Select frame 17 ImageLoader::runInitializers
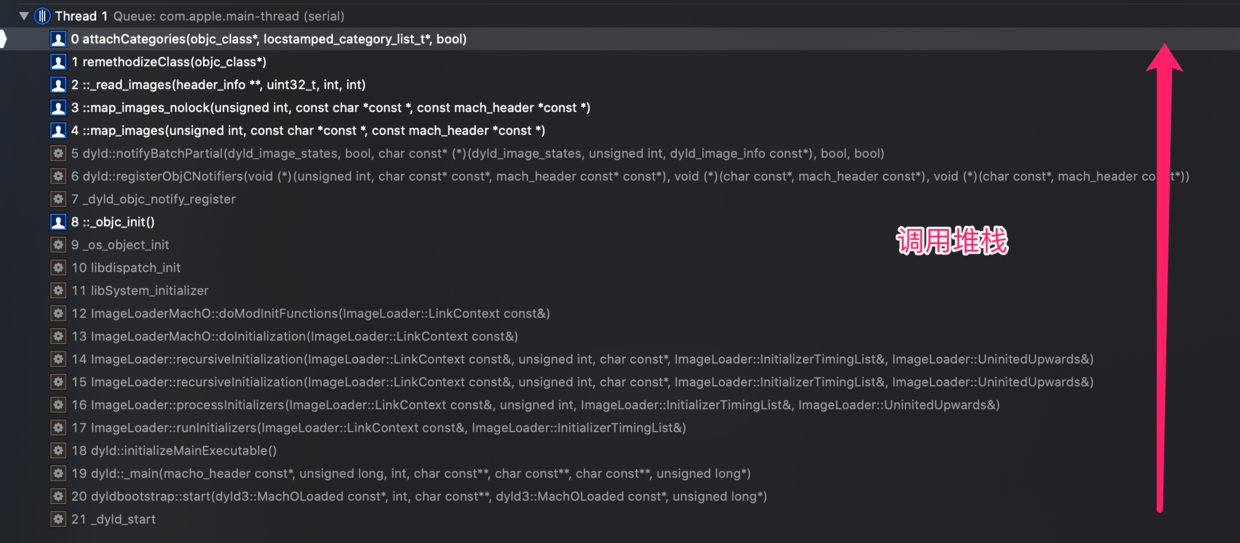1240x543 pixels. point(620,428)
